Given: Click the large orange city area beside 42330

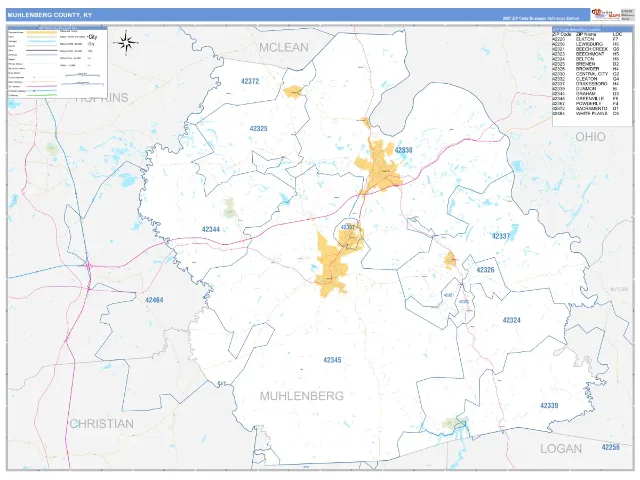Looking at the screenshot, I should point(379,167).
